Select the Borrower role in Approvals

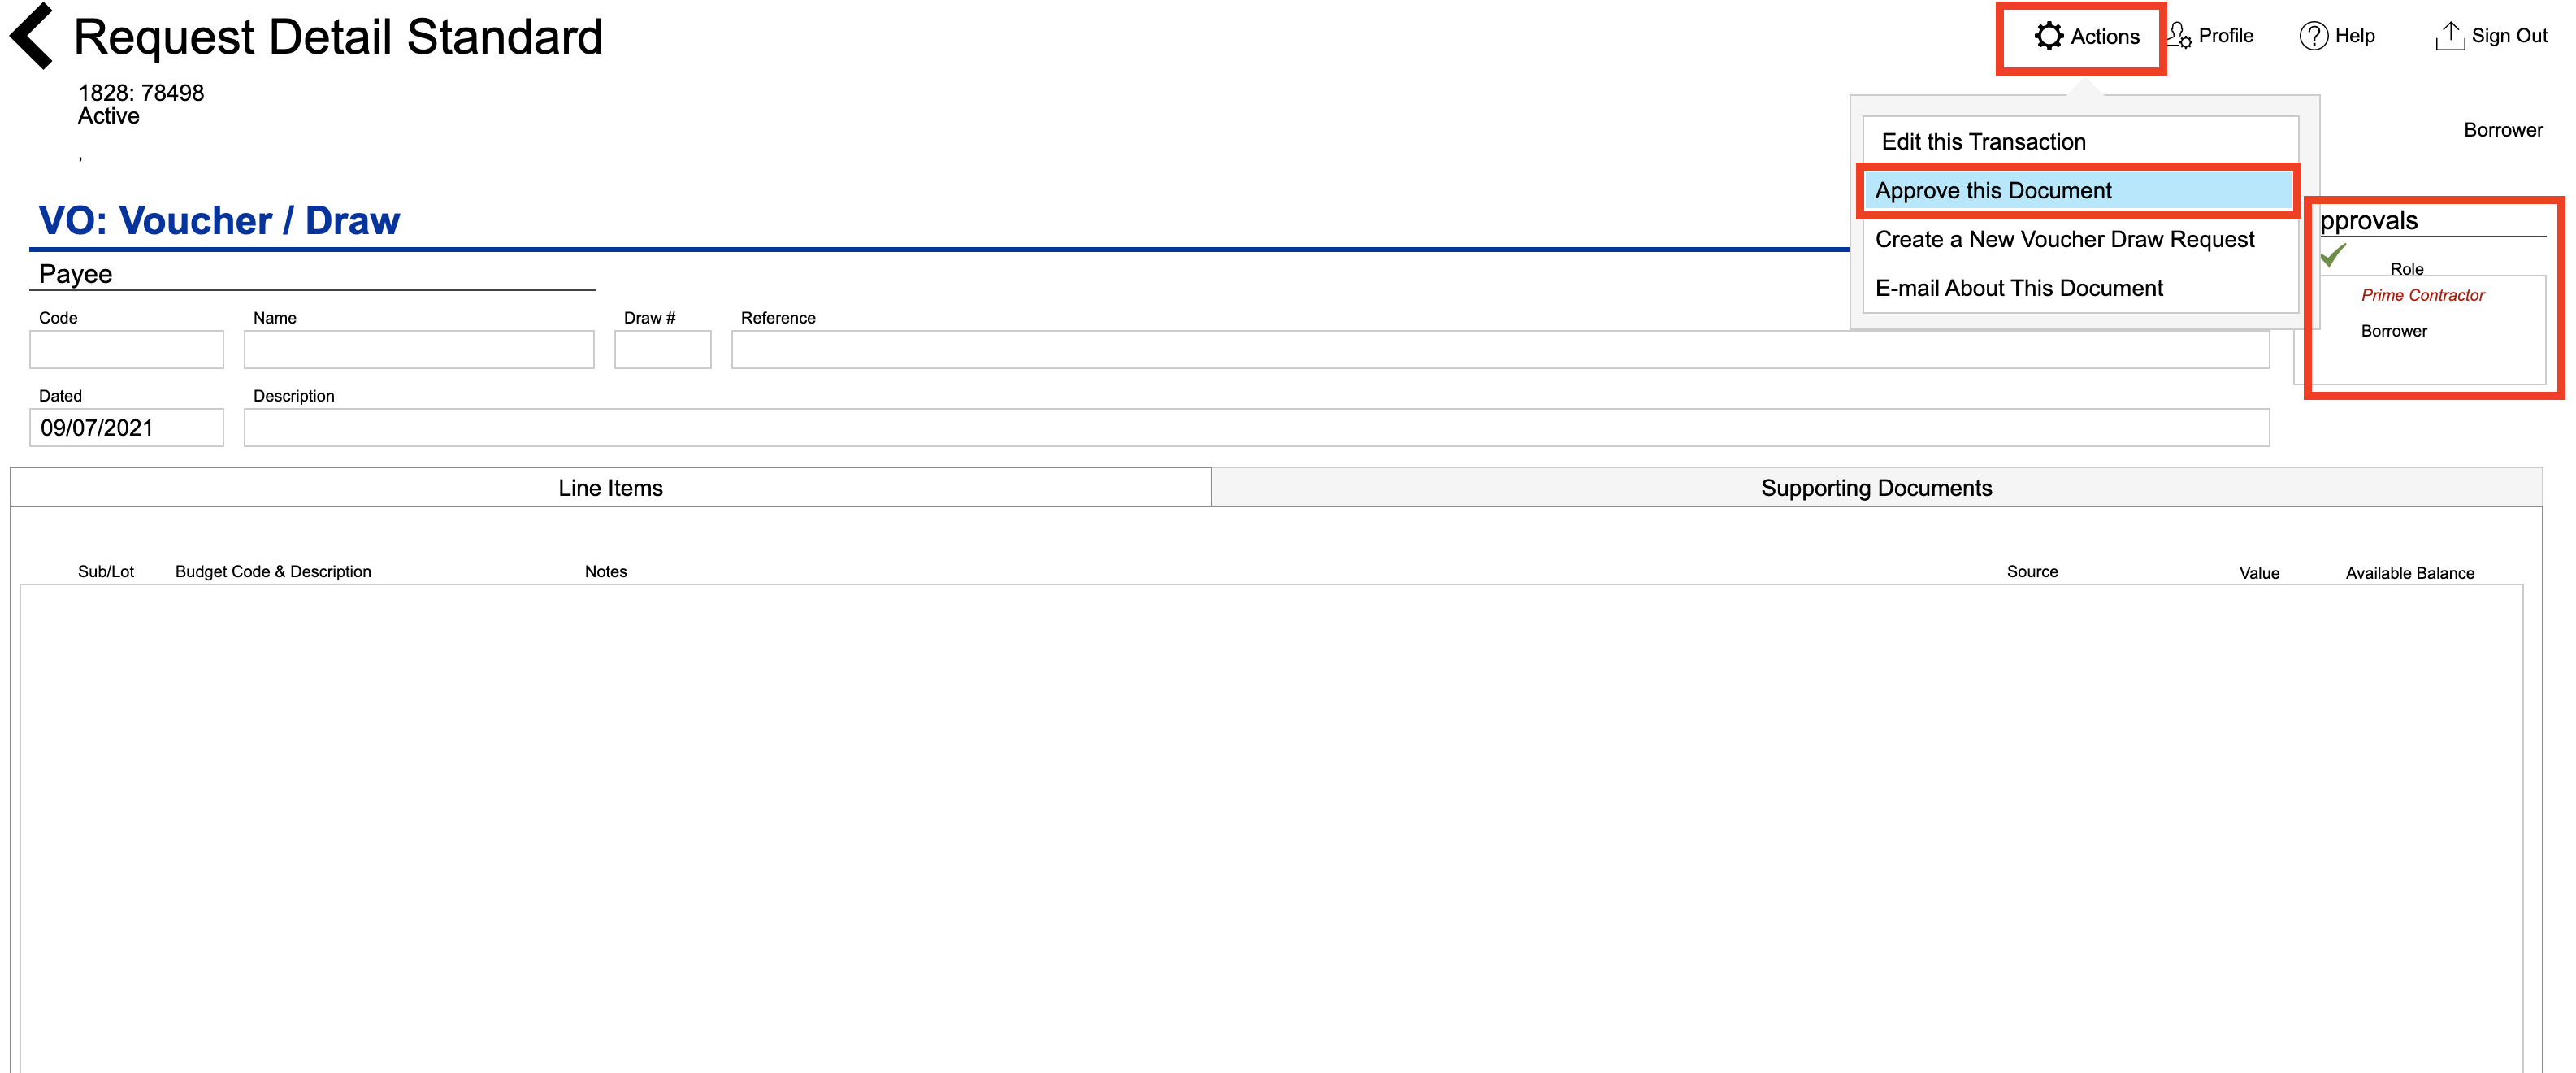tap(2393, 332)
